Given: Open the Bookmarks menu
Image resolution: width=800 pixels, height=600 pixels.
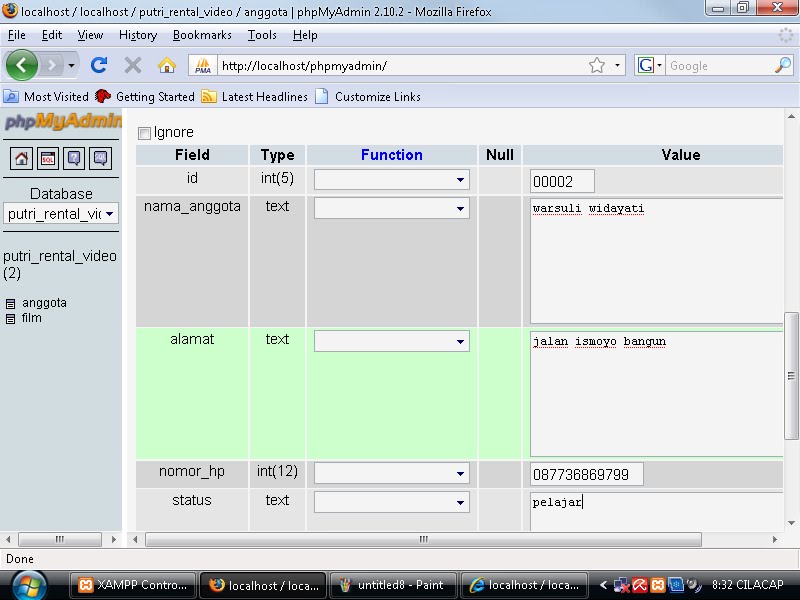Looking at the screenshot, I should click(x=202, y=35).
